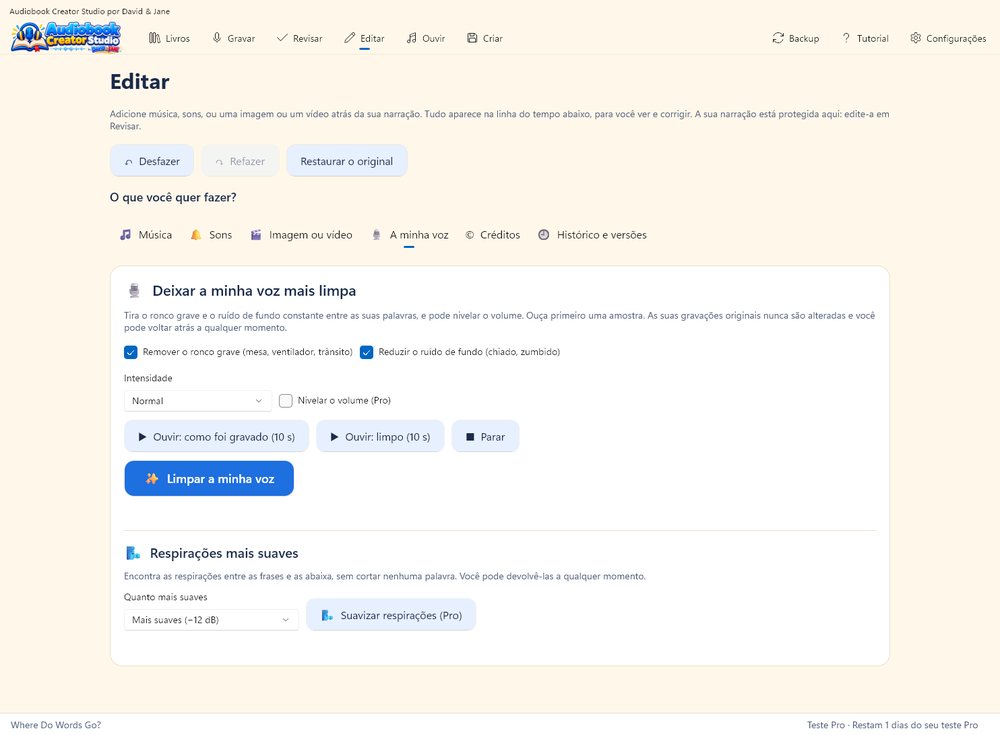1000x735 pixels.
Task: Click the Histórico e versões clock icon
Action: tap(543, 235)
